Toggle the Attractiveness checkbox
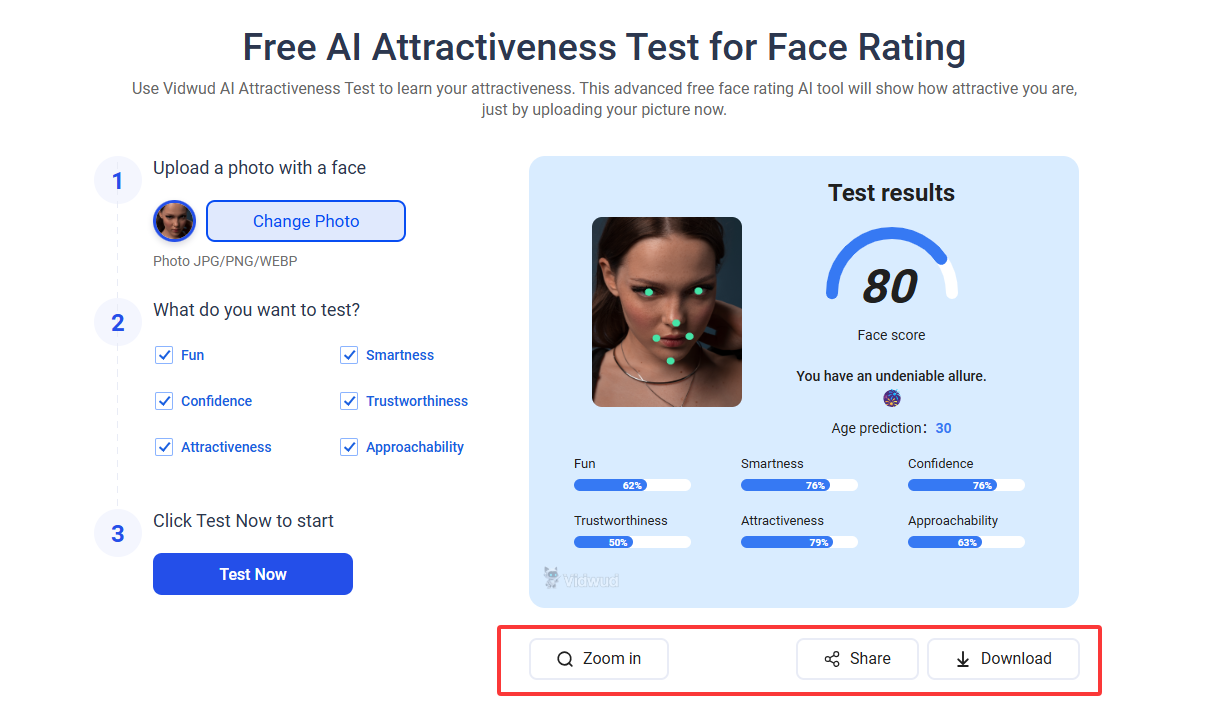 coord(164,447)
